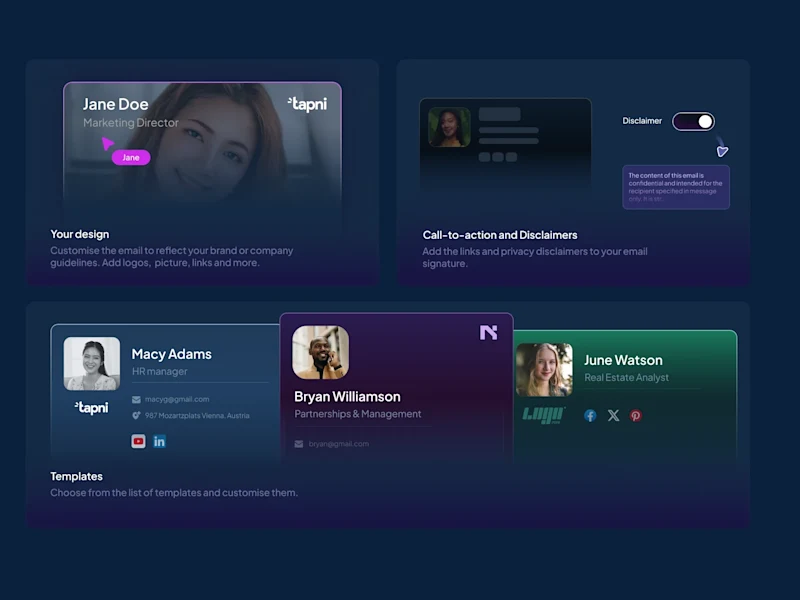Image resolution: width=800 pixels, height=600 pixels.
Task: Click the Pinterest icon on June Watson card
Action: tap(636, 415)
